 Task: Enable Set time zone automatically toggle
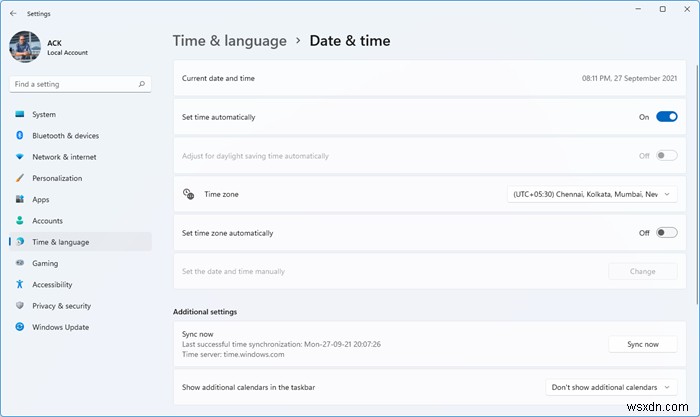[x=666, y=233]
